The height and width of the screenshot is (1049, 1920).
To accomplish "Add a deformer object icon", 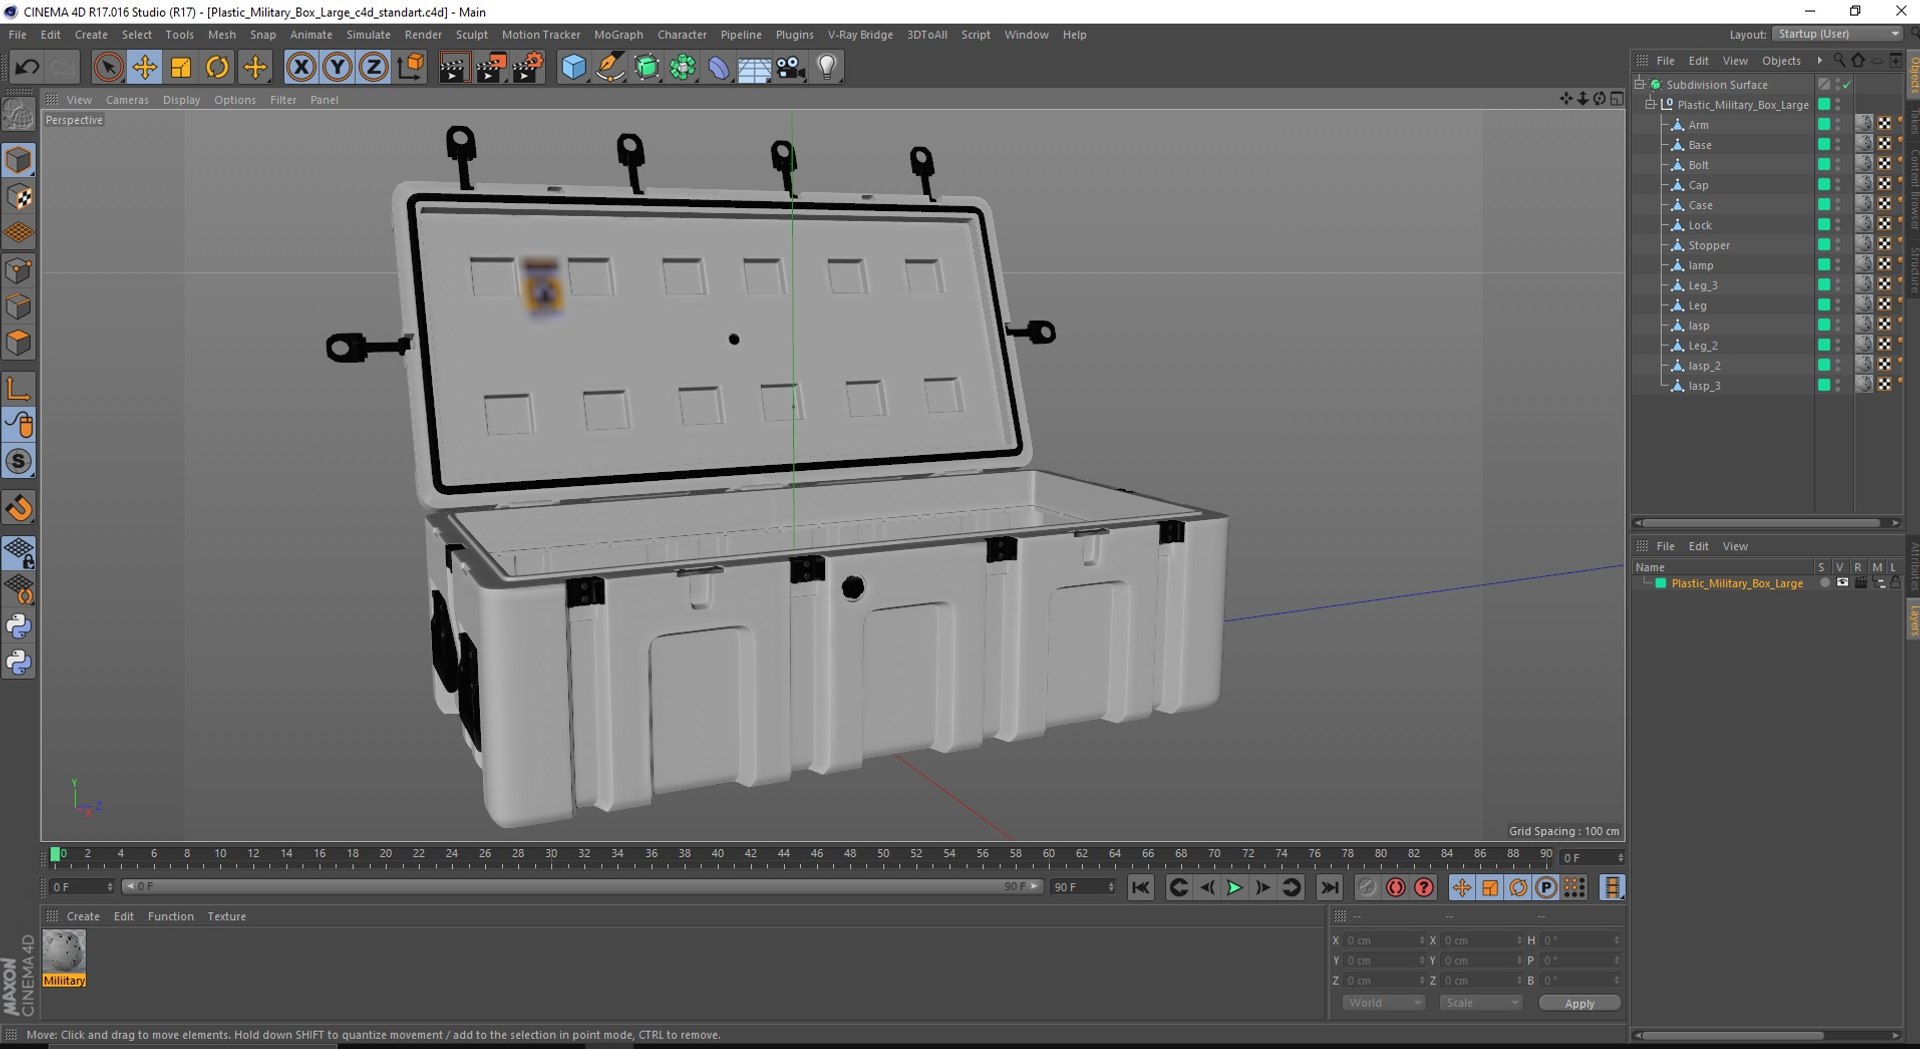I will click(x=719, y=67).
